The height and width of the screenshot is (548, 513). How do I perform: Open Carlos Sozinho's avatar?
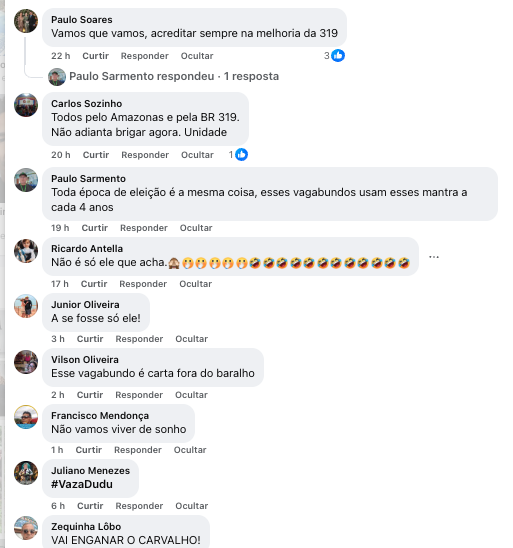(x=26, y=105)
